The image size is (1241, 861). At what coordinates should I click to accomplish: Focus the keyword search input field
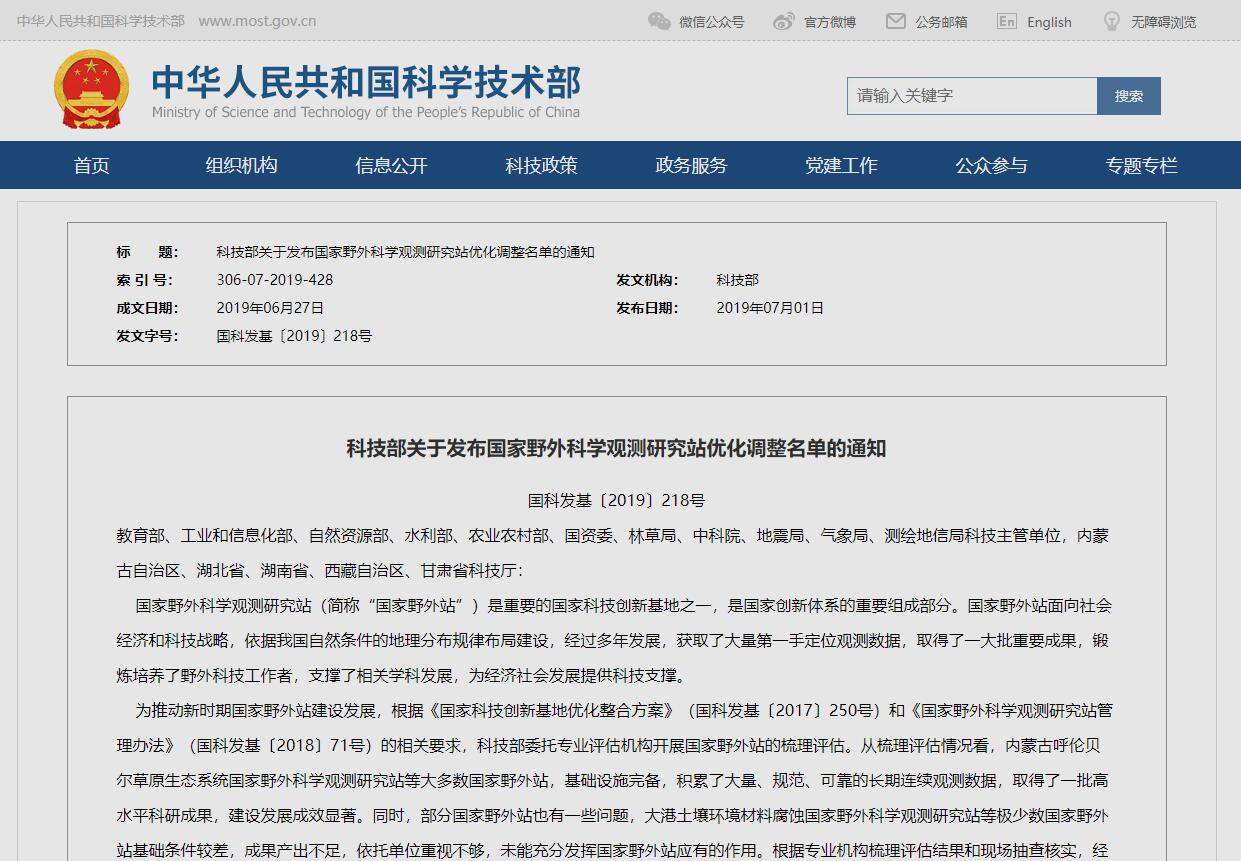pyautogui.click(x=971, y=96)
